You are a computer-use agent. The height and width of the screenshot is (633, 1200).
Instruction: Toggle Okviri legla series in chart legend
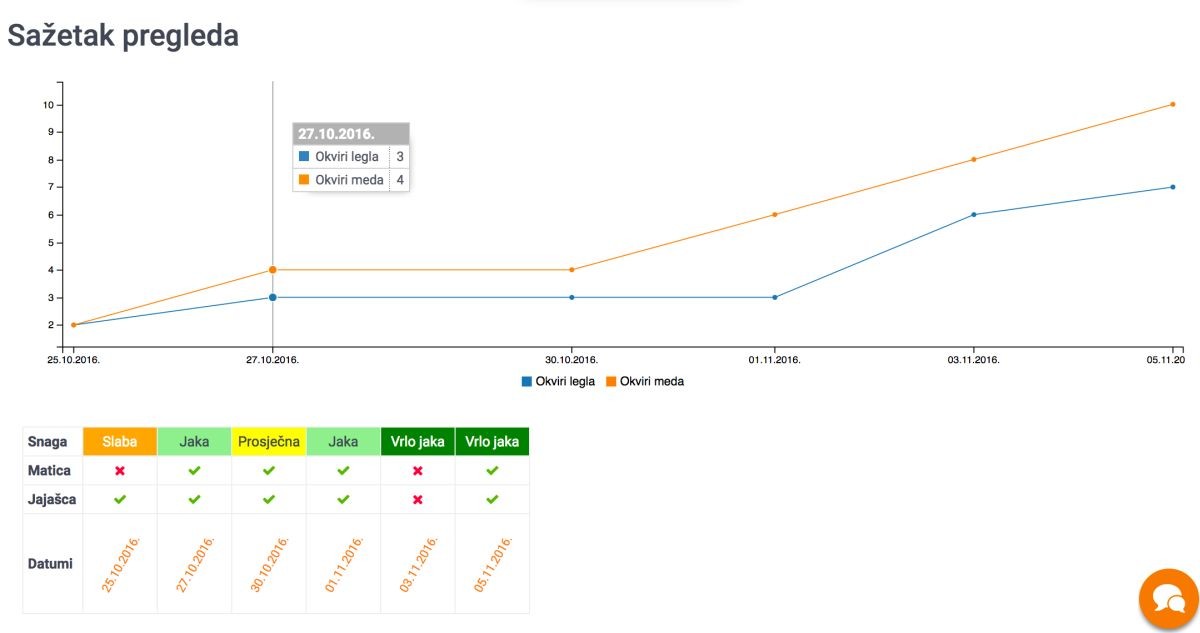[x=566, y=381]
